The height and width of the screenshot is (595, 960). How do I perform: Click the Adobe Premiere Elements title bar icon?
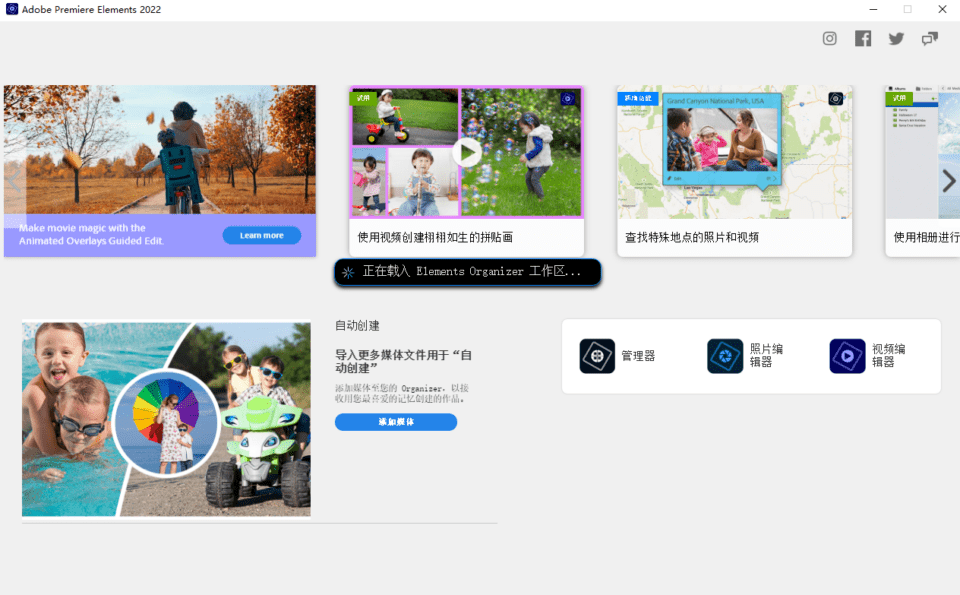click(x=12, y=9)
